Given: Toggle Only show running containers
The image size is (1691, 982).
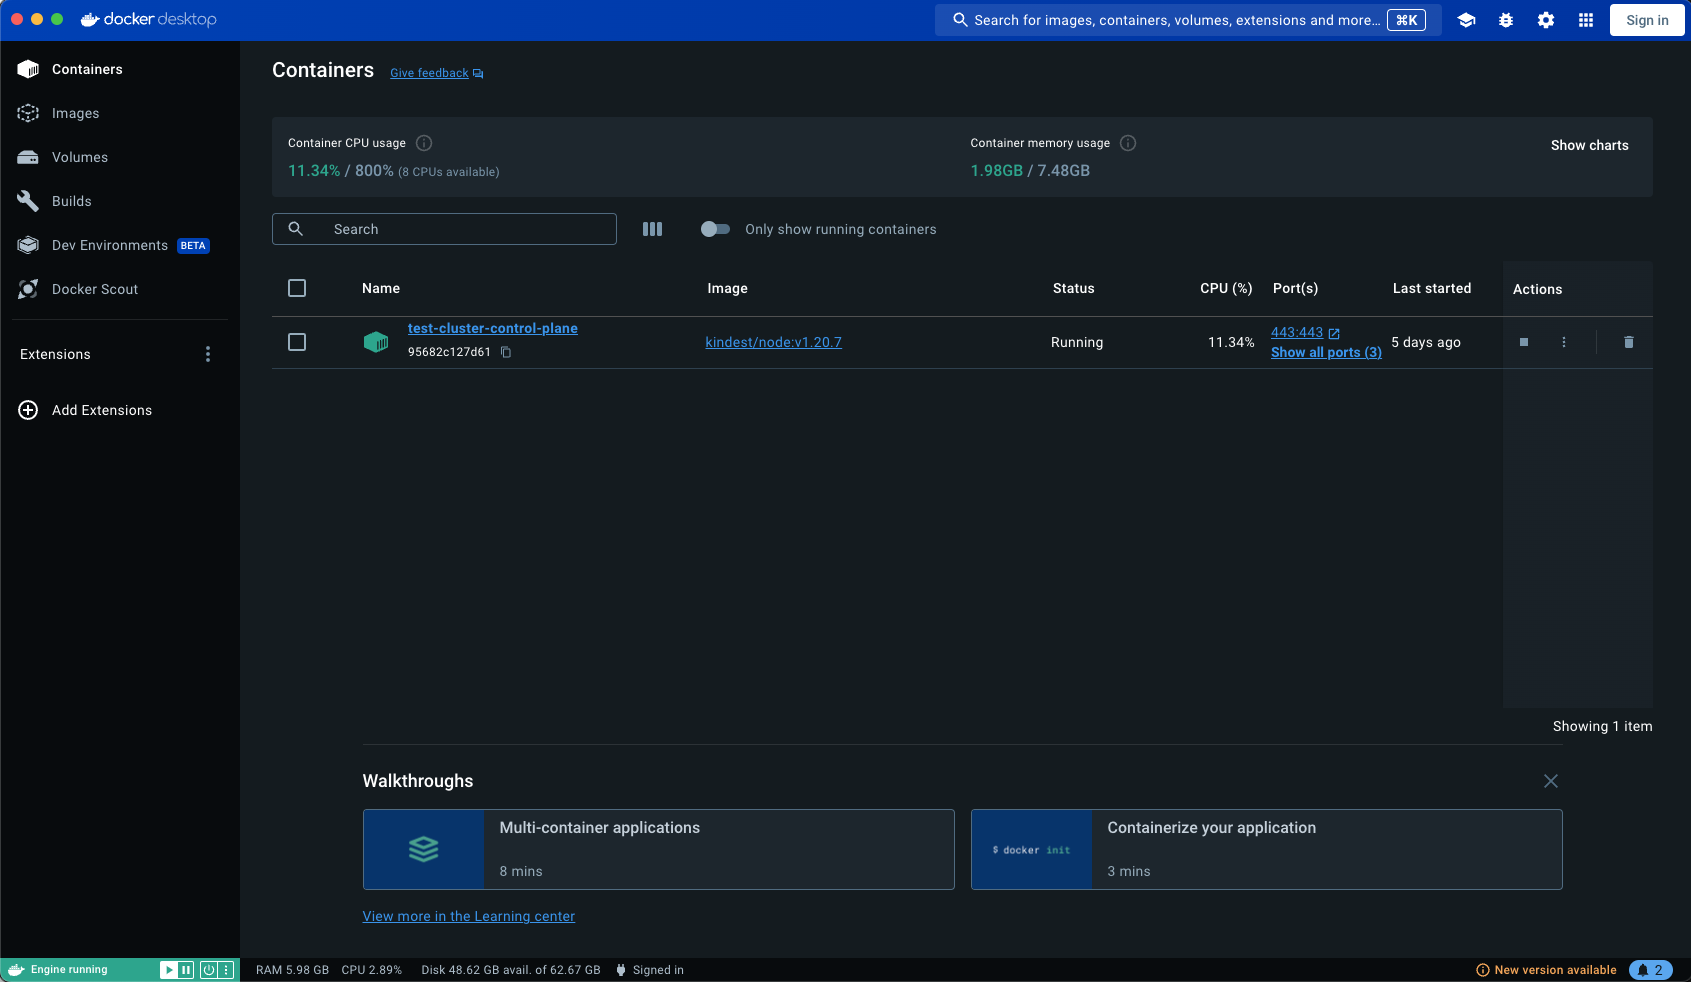Looking at the screenshot, I should pos(715,229).
